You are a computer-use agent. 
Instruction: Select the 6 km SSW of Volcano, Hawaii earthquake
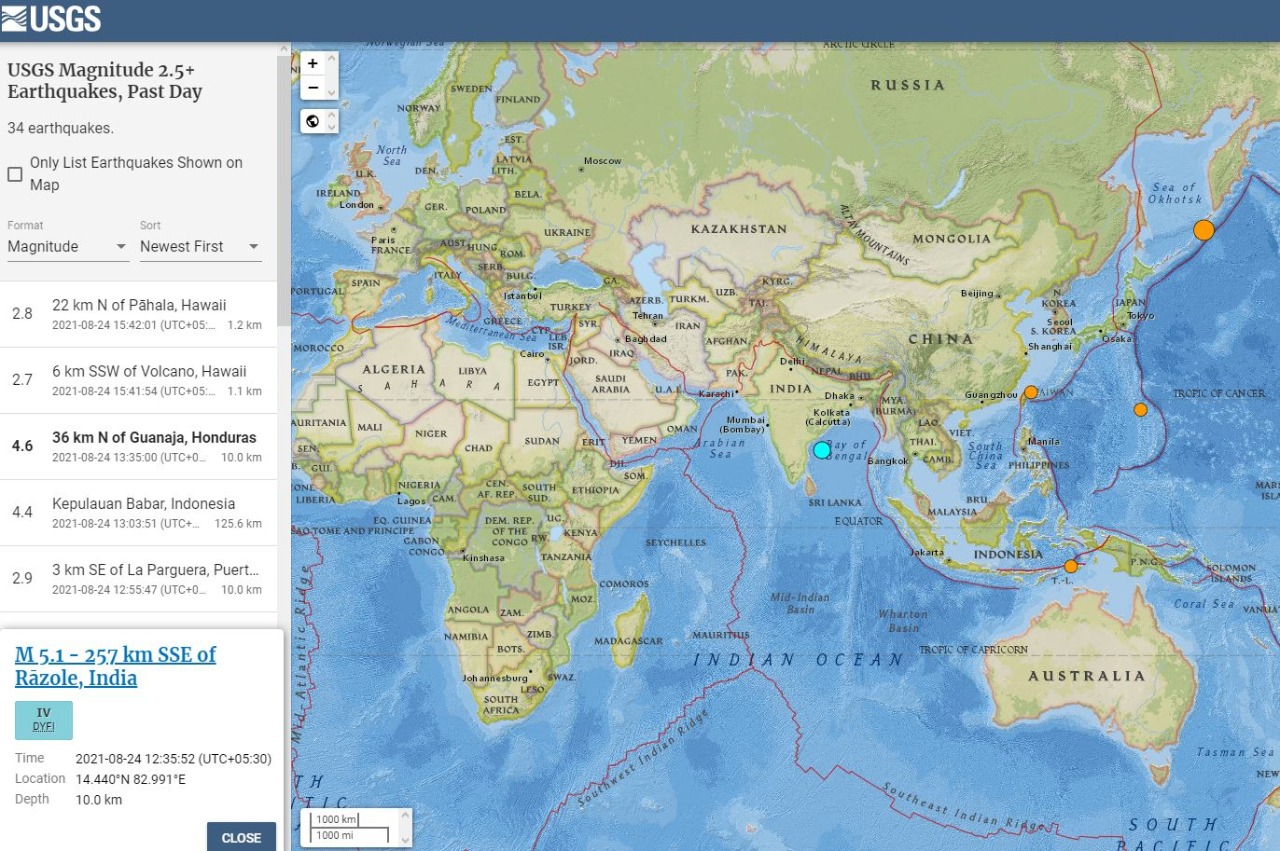pos(139,380)
